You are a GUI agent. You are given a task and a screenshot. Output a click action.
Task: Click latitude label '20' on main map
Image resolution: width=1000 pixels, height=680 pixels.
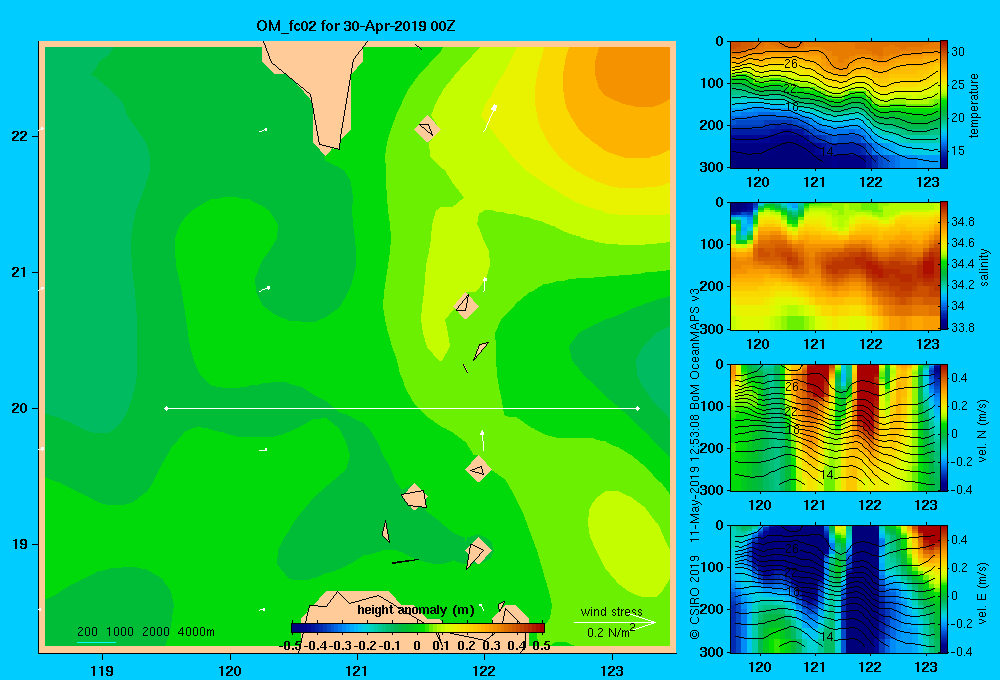(20, 408)
